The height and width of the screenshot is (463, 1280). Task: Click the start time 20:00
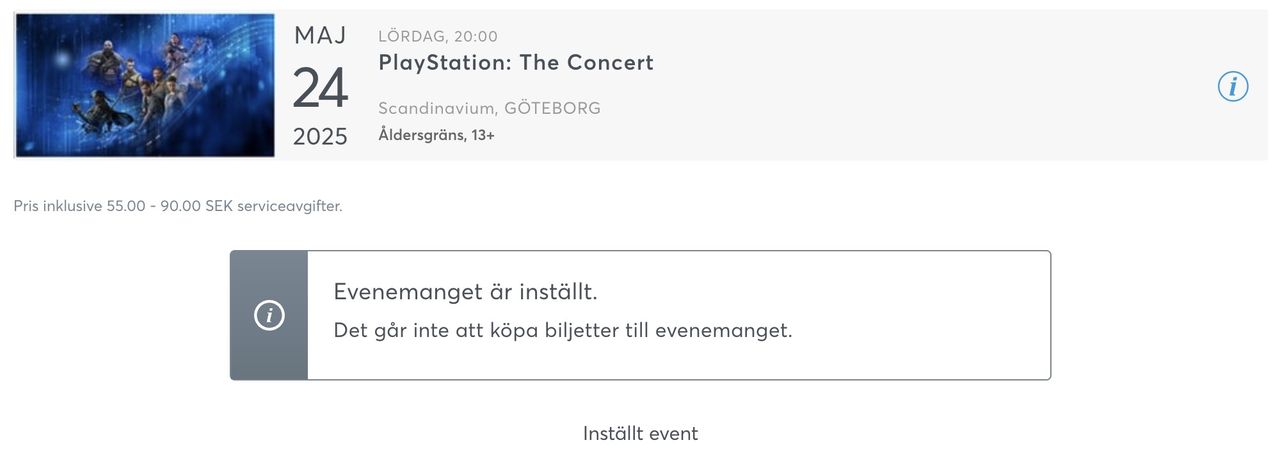[x=476, y=37]
